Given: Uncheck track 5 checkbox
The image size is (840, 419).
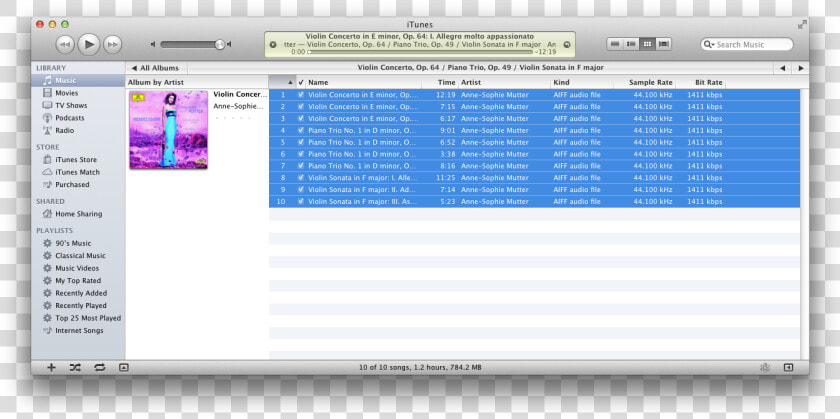Looking at the screenshot, I should point(301,143).
